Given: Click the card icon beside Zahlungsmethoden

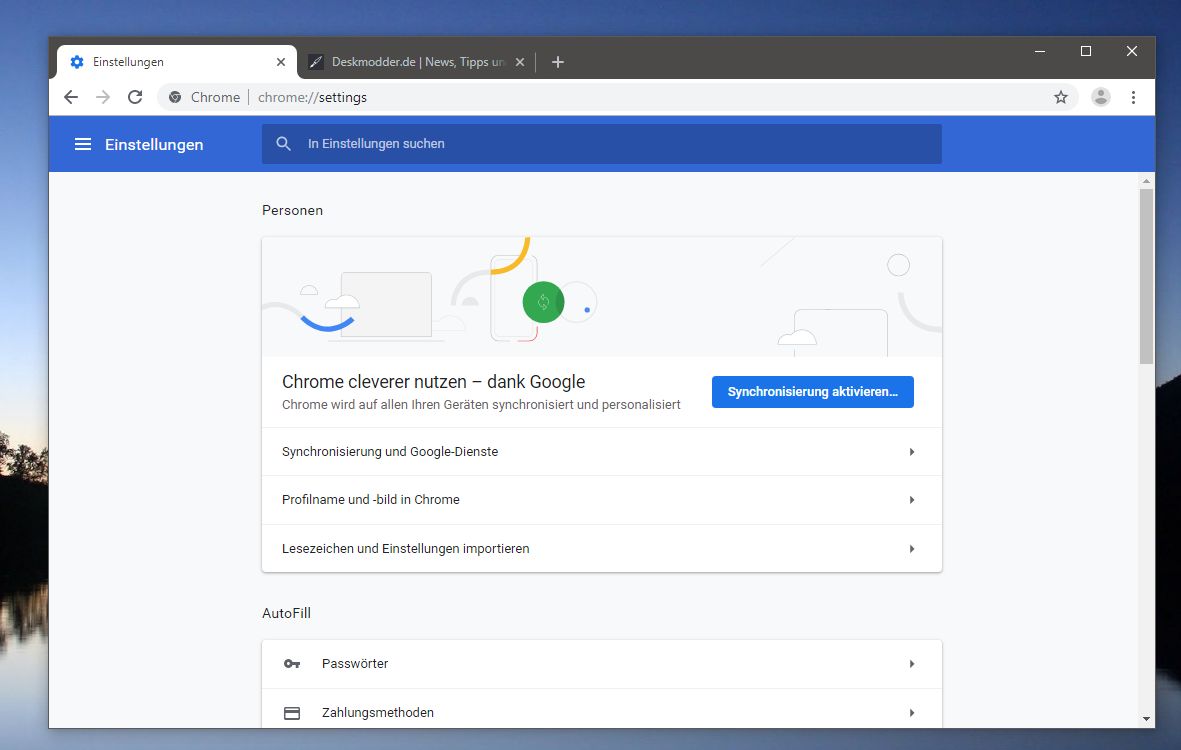Looking at the screenshot, I should [x=291, y=712].
